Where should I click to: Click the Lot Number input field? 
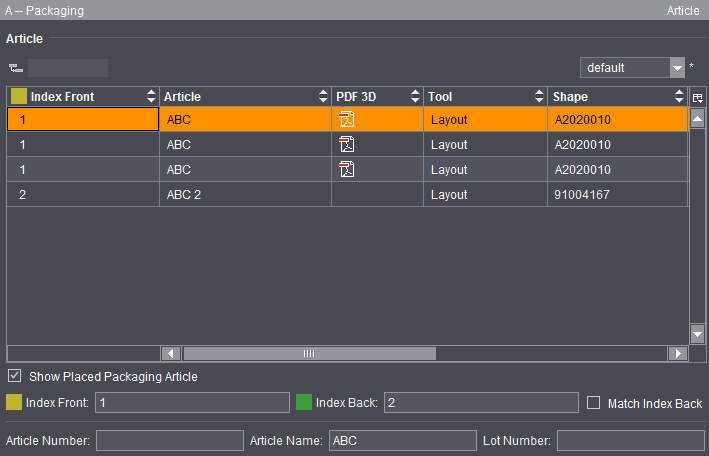(x=630, y=441)
